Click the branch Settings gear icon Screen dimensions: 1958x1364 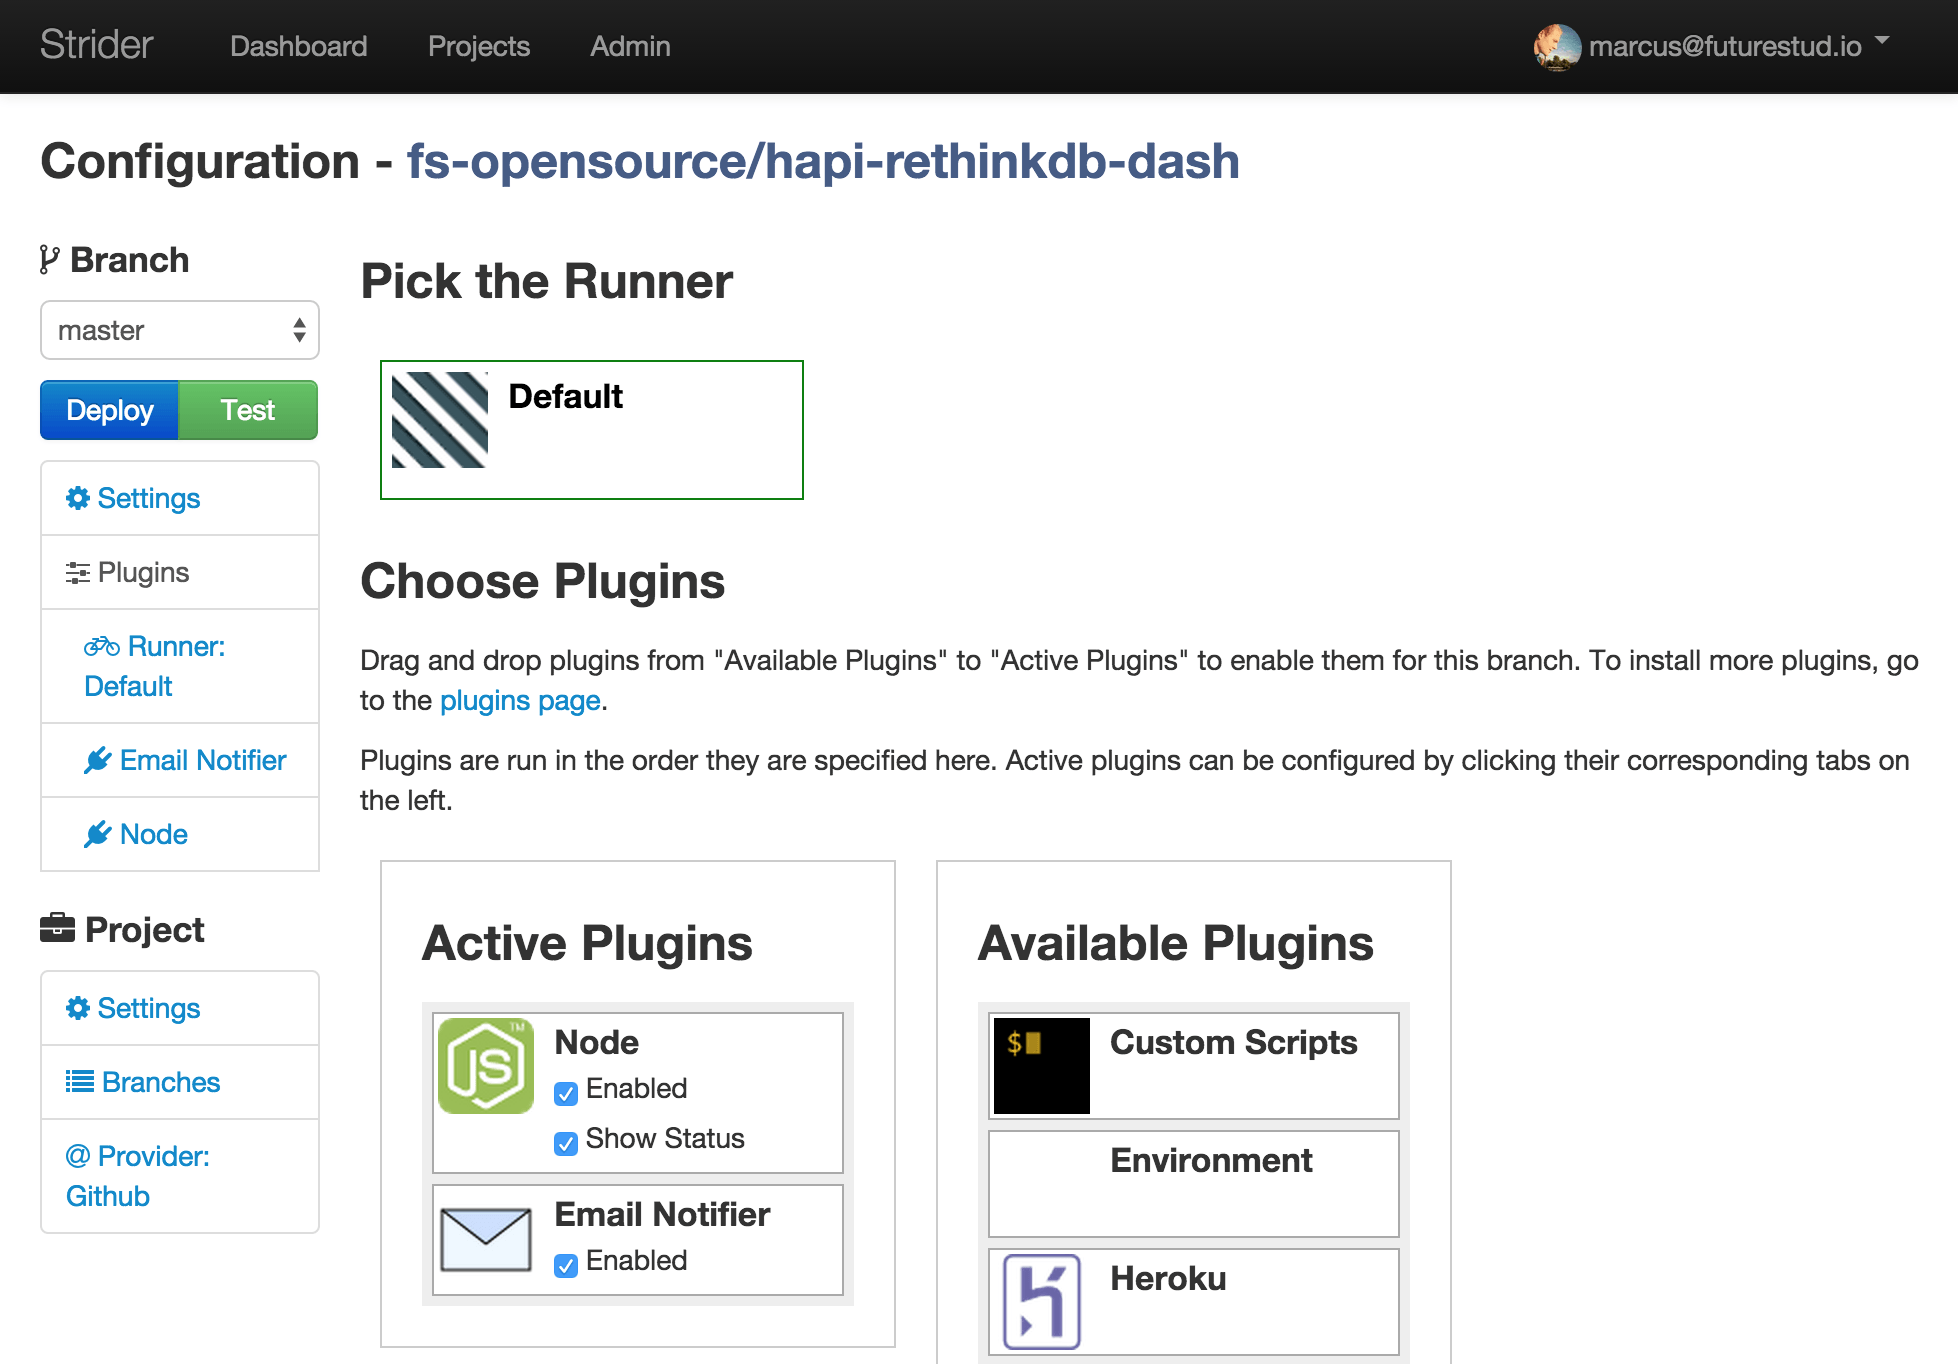click(78, 498)
